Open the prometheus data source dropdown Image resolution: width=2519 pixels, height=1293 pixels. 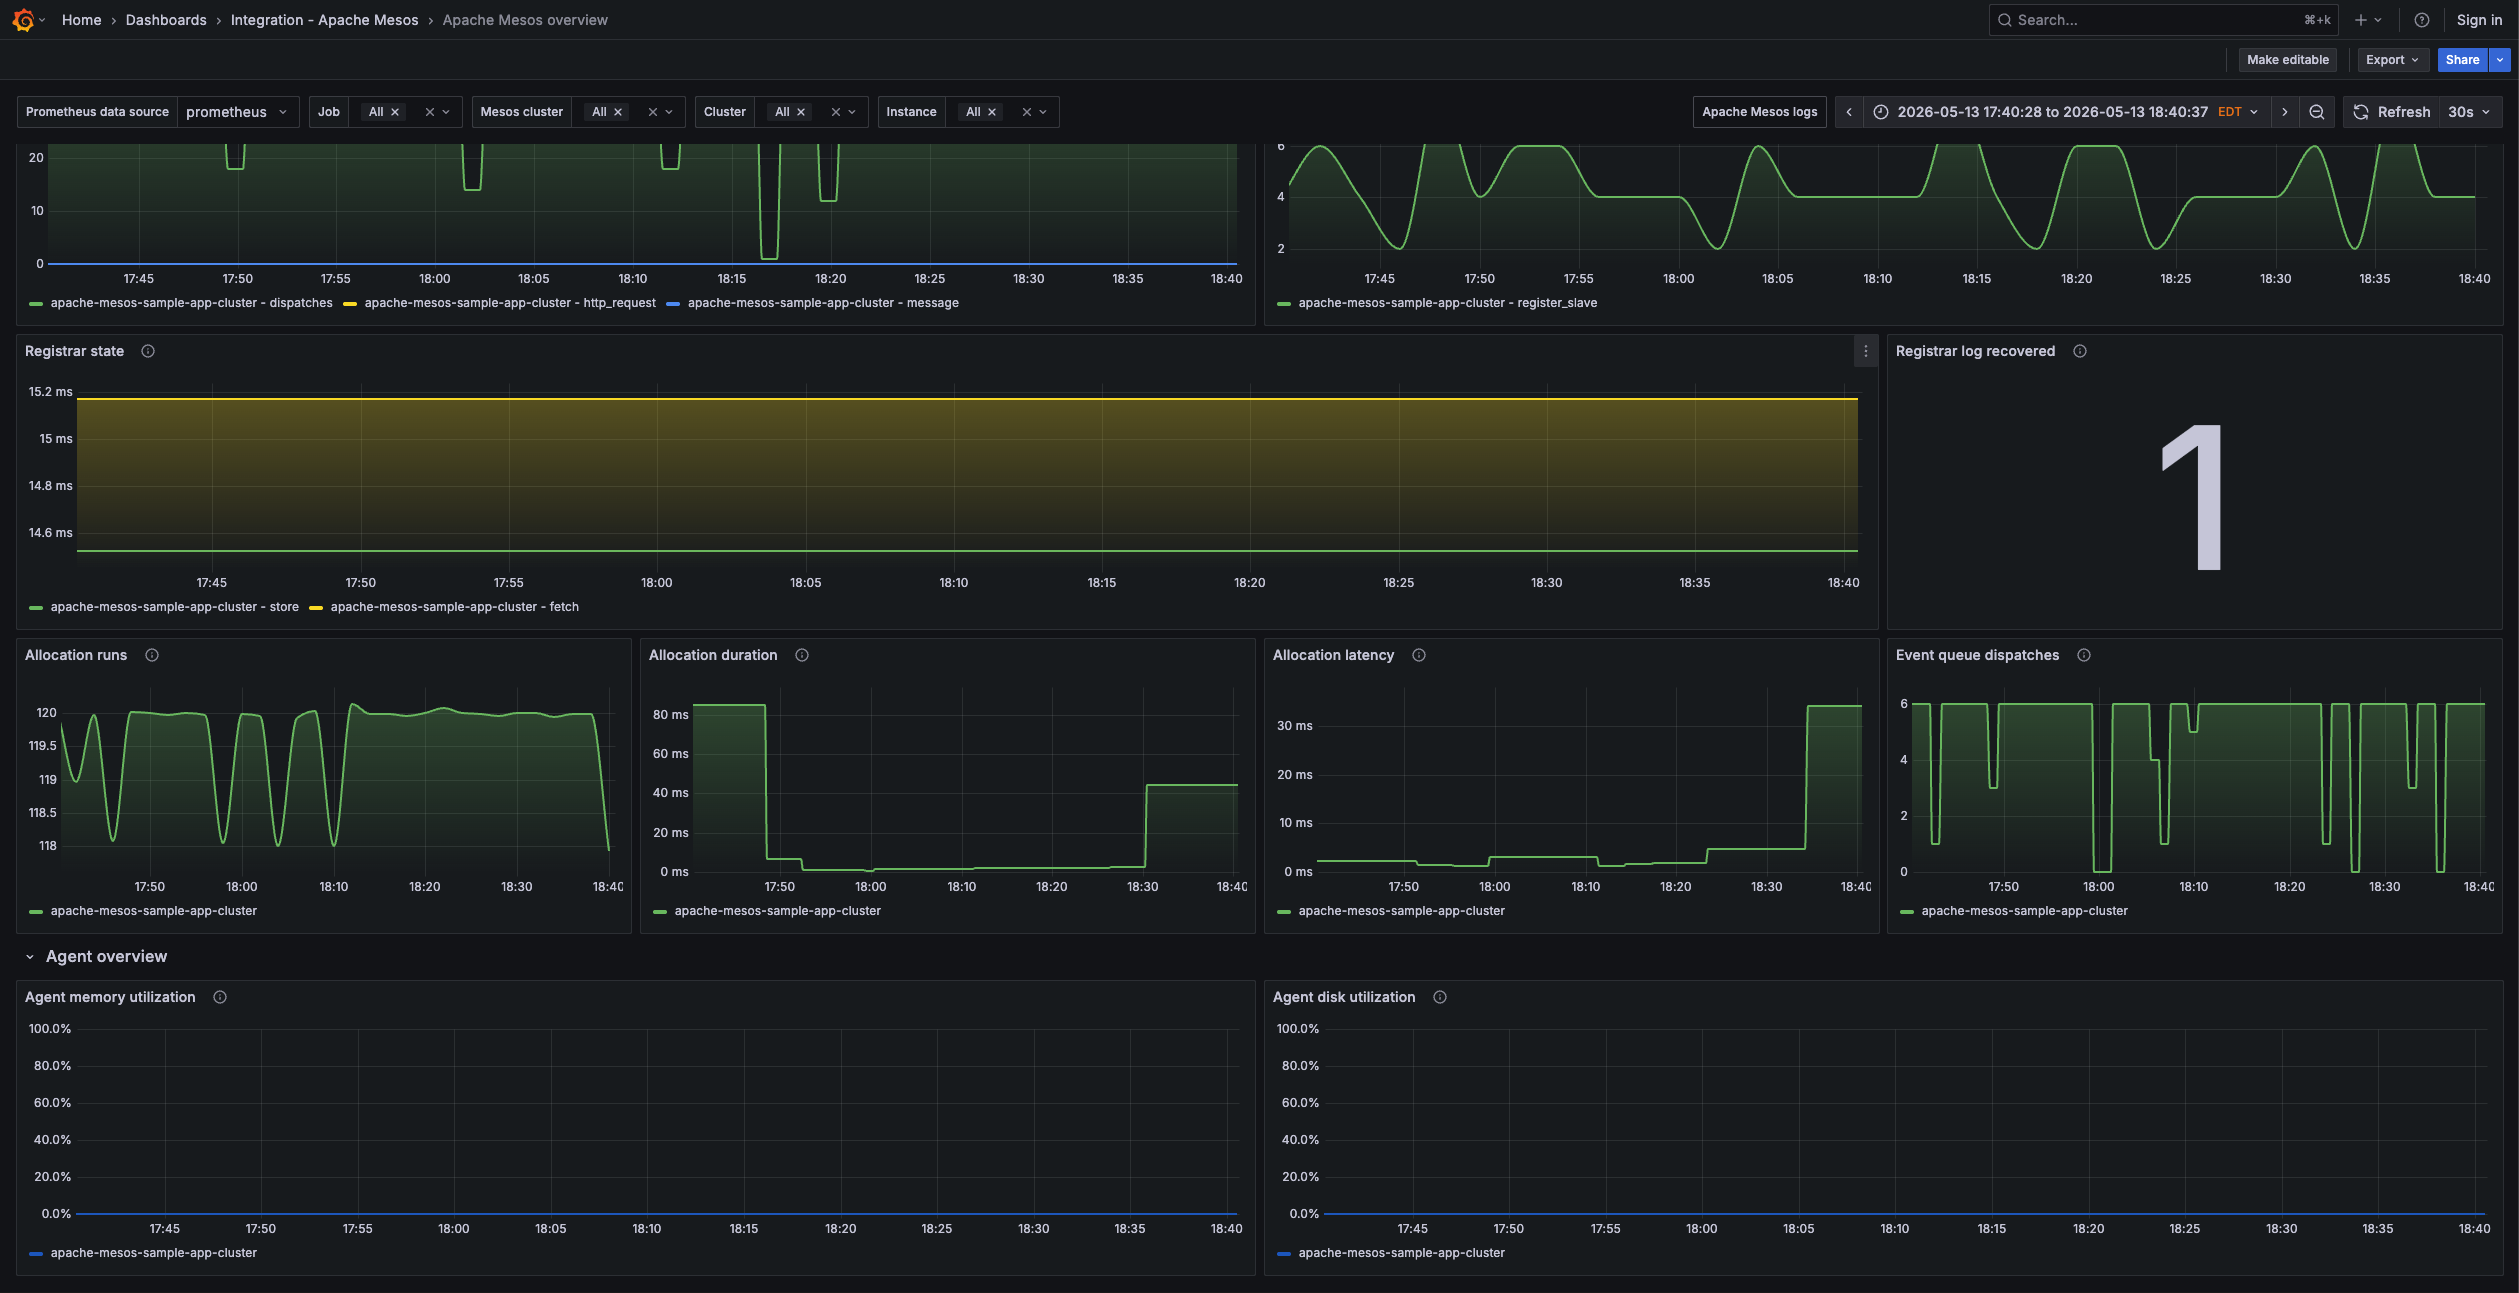pyautogui.click(x=238, y=112)
